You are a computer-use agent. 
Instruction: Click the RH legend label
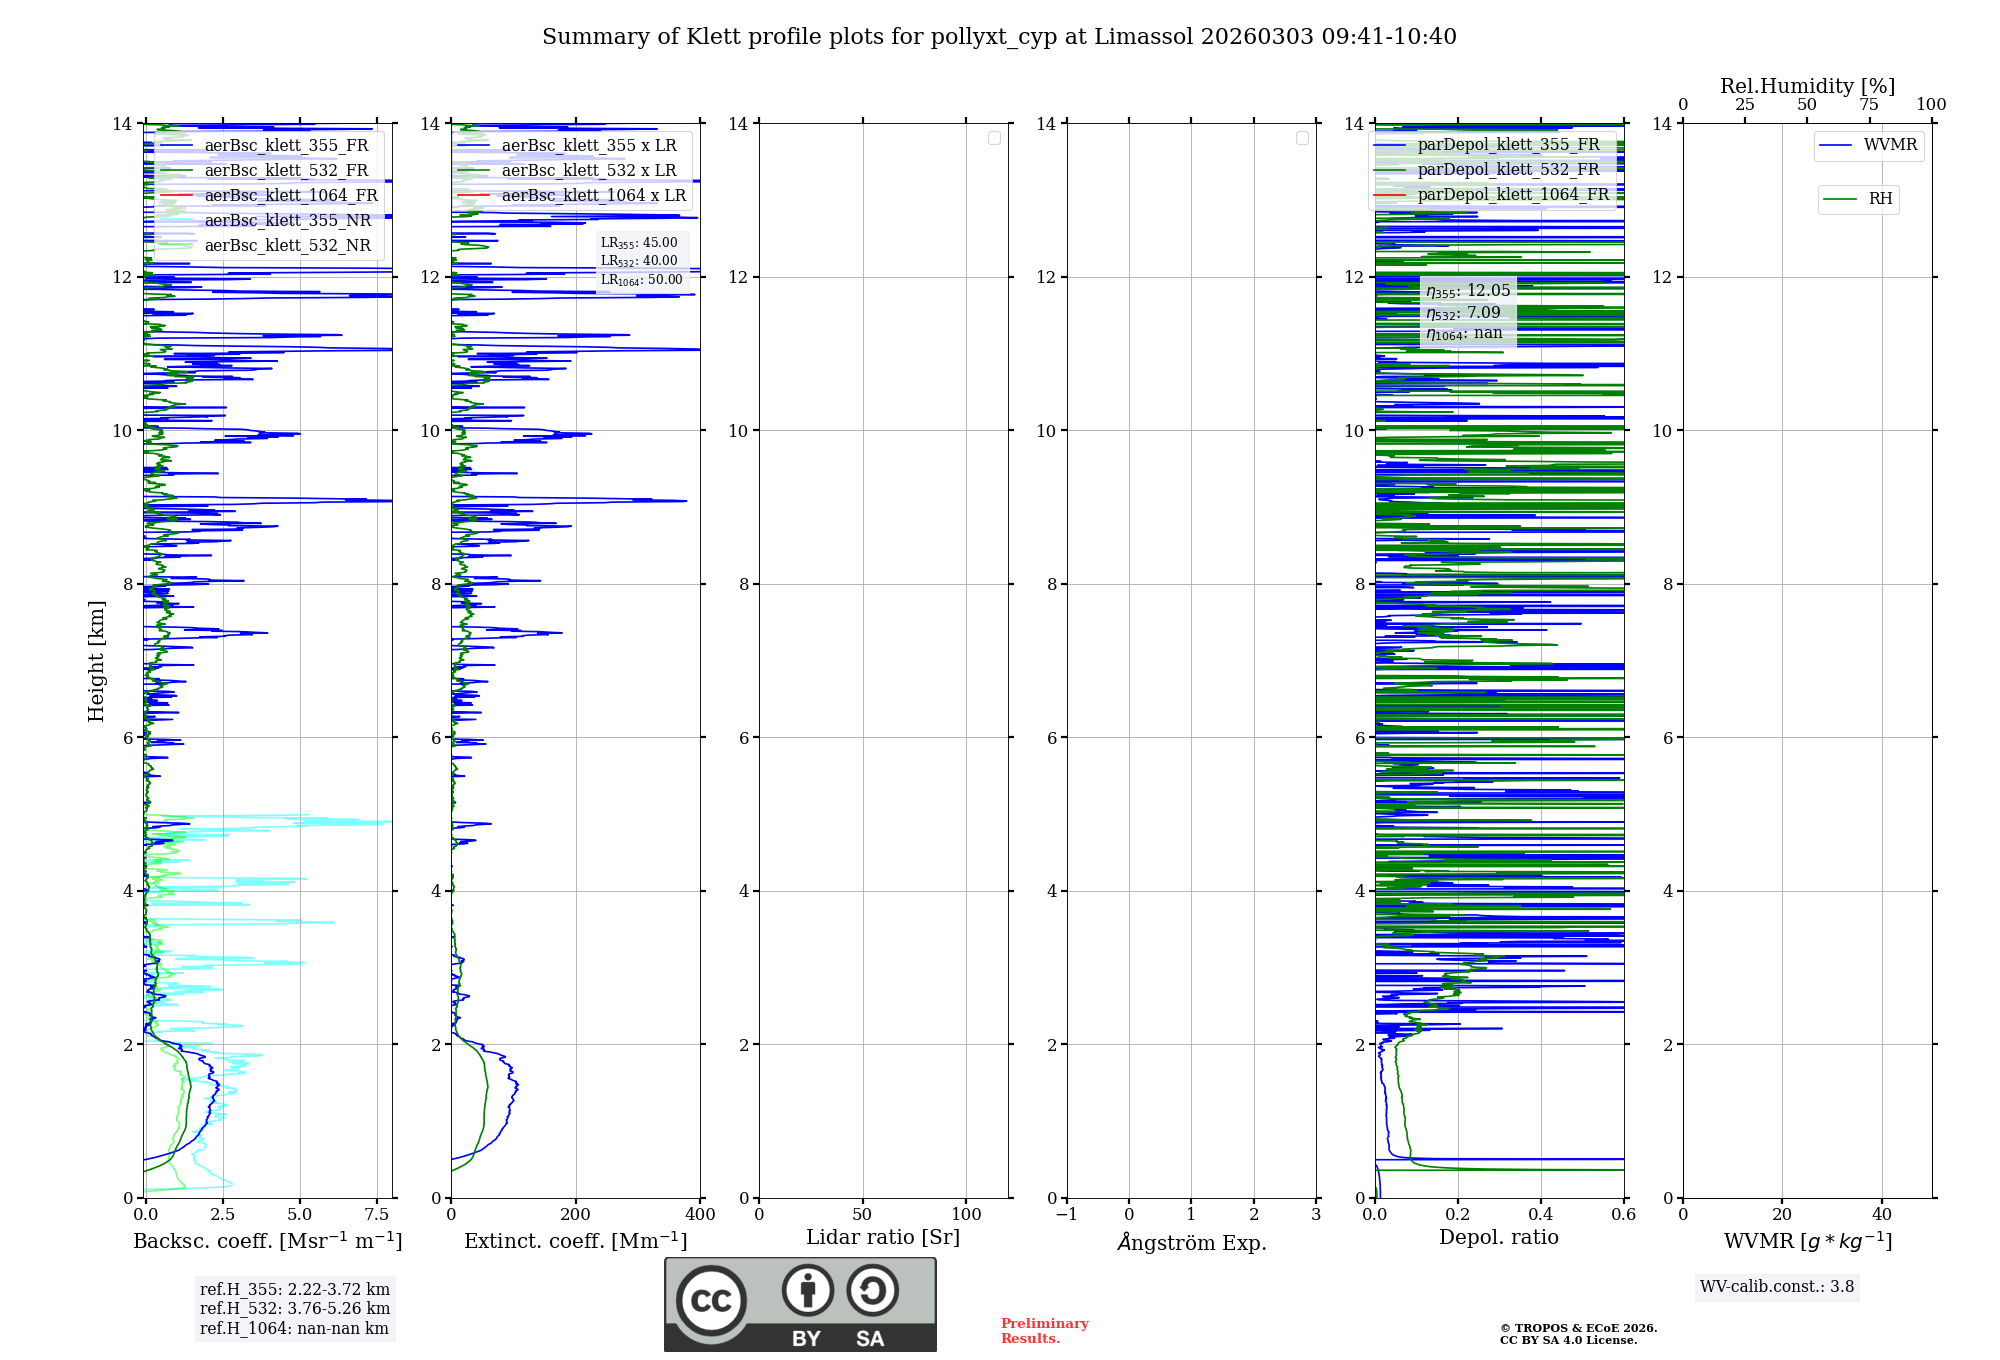click(x=1880, y=199)
